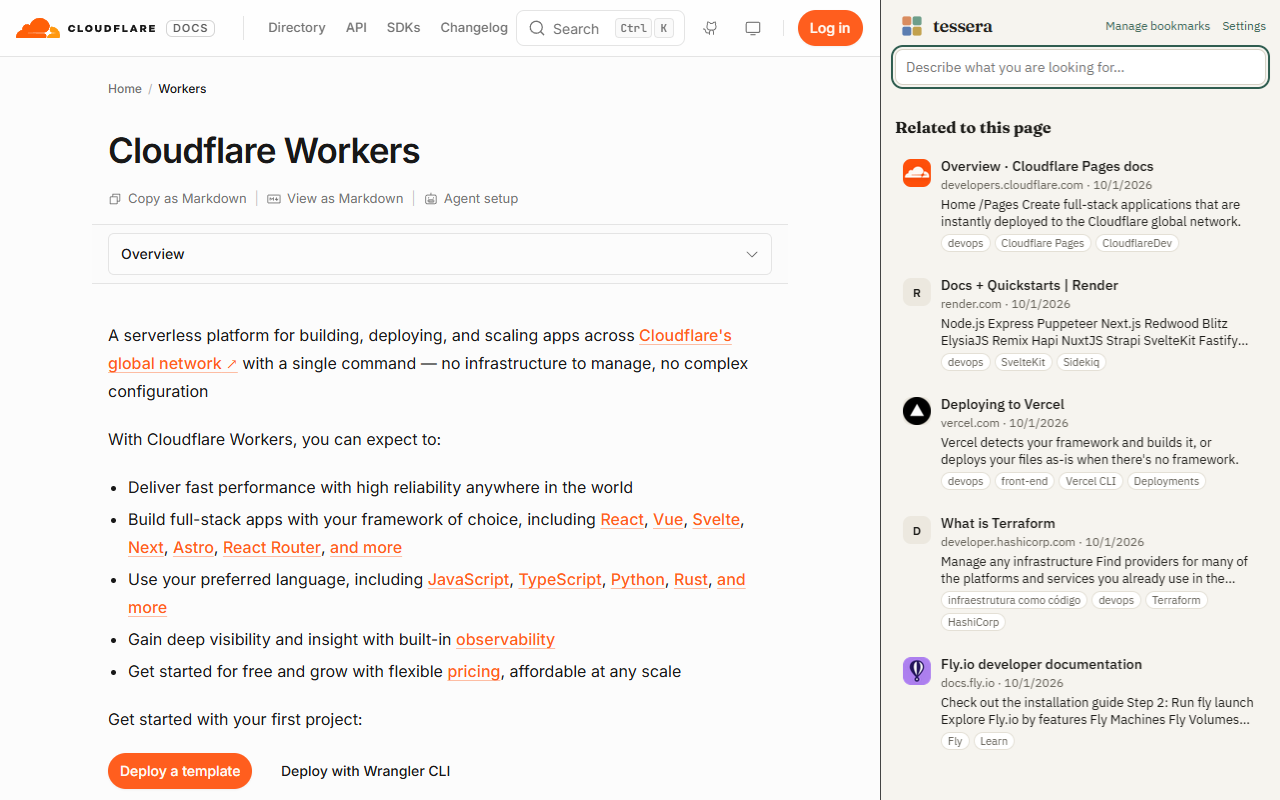1280x800 pixels.
Task: Click the Render bookmark 'R' favicon
Action: 917,292
